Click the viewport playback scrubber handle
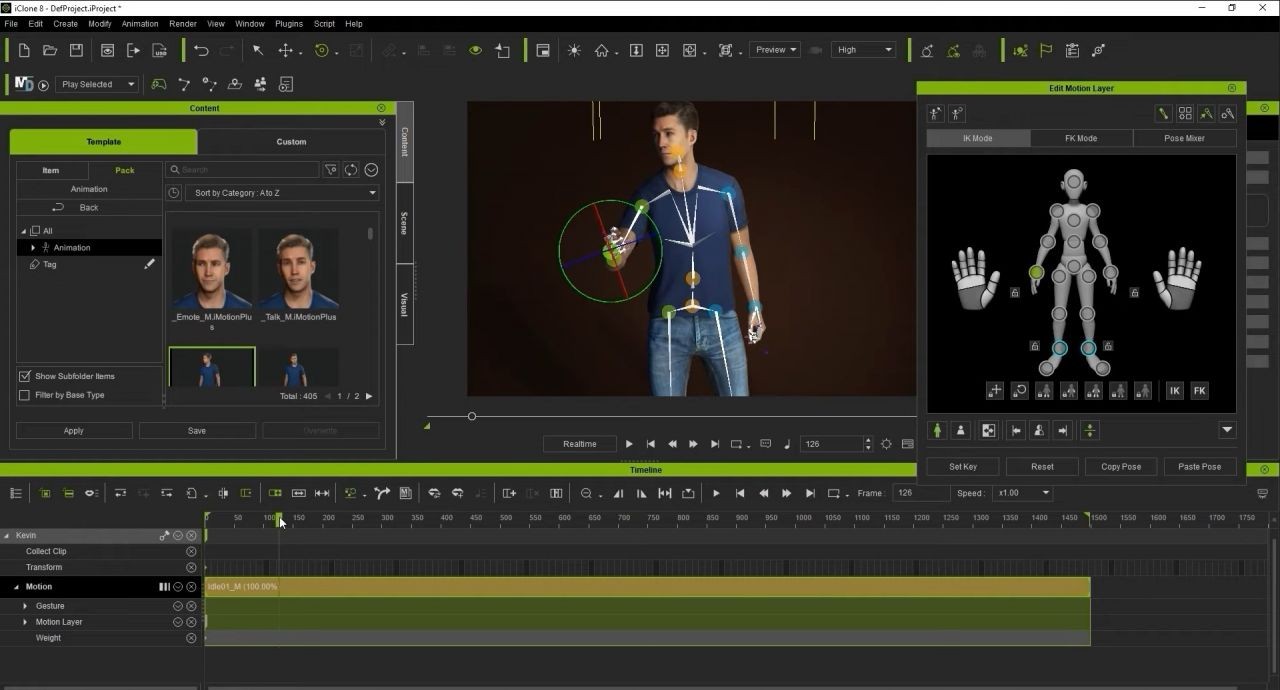The width and height of the screenshot is (1280, 690). [x=472, y=416]
